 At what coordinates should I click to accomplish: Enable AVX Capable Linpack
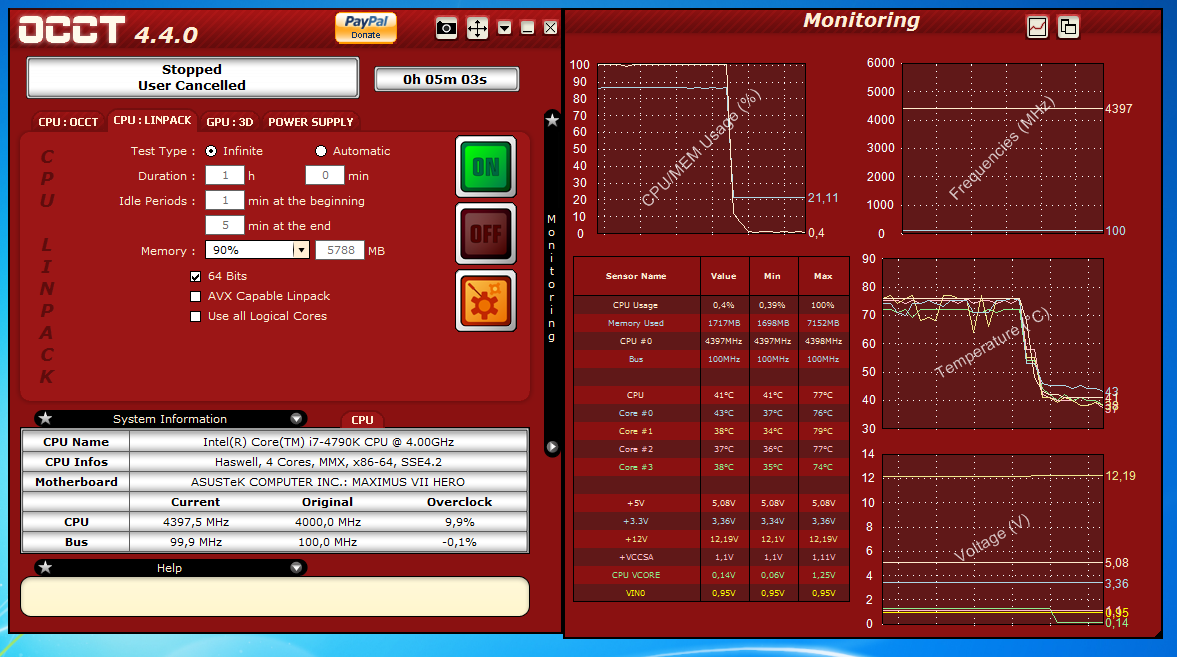point(195,297)
